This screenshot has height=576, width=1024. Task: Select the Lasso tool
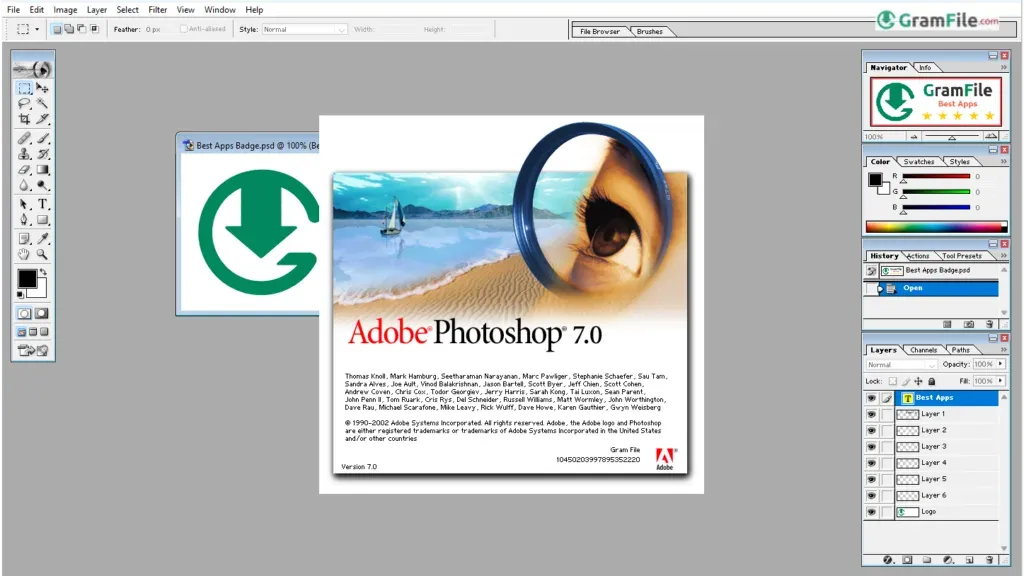point(24,103)
